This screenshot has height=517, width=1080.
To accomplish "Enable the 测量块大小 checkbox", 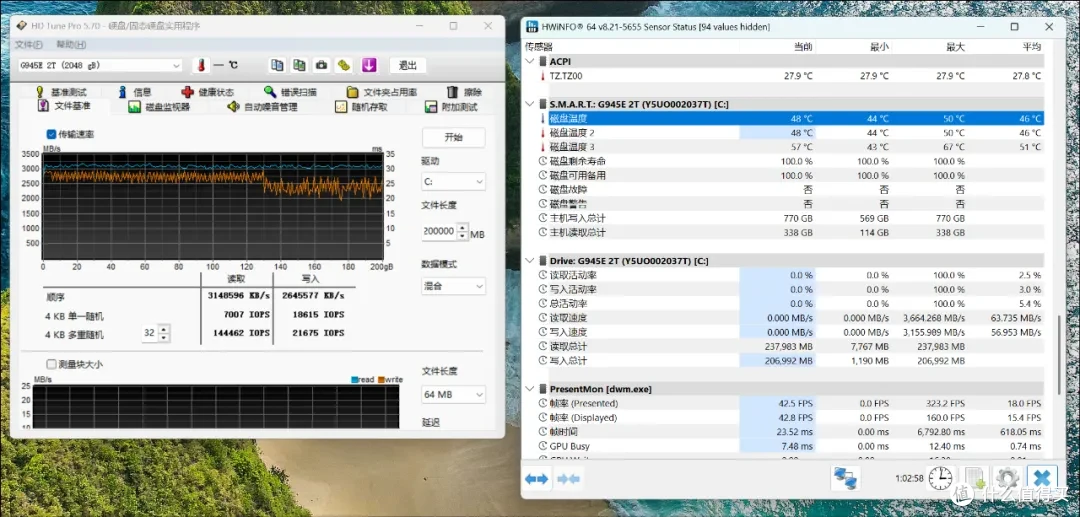I will click(x=51, y=364).
